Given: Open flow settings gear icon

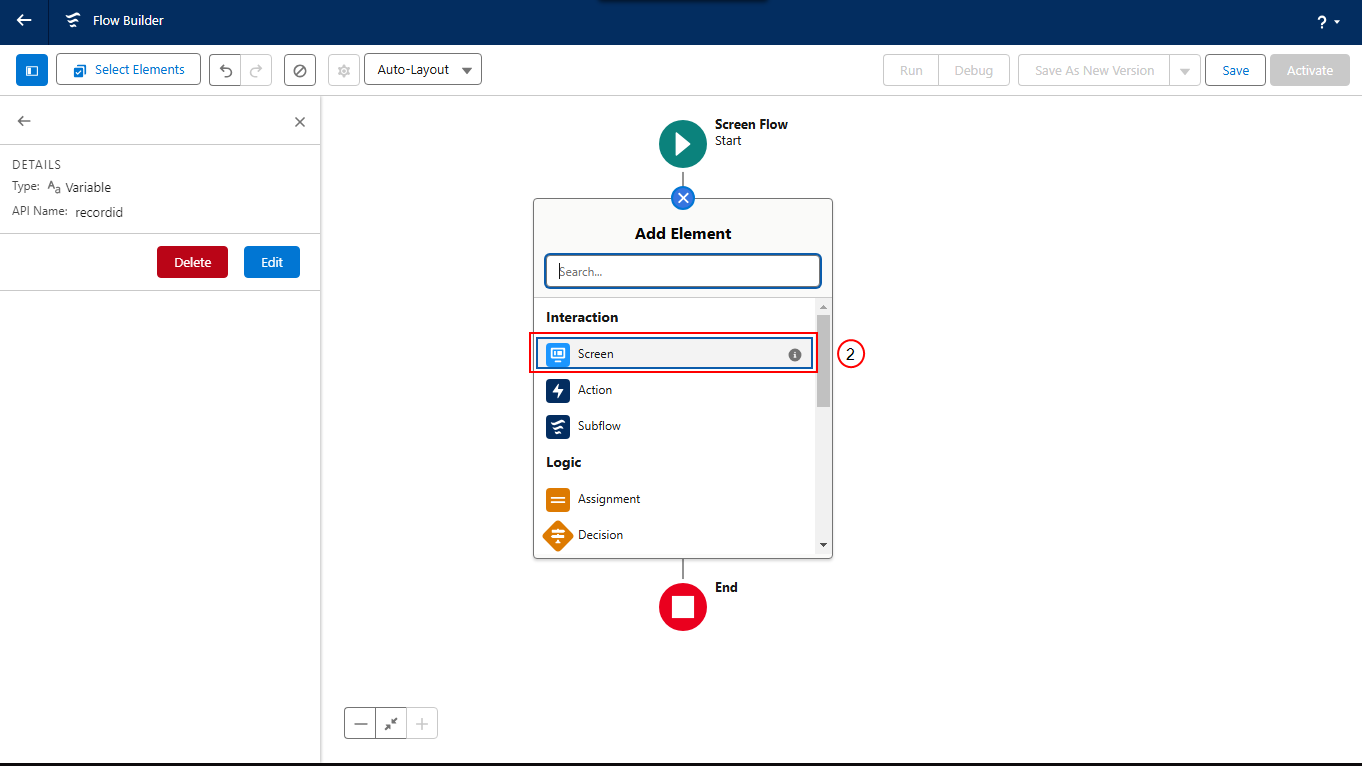Looking at the screenshot, I should coord(344,70).
